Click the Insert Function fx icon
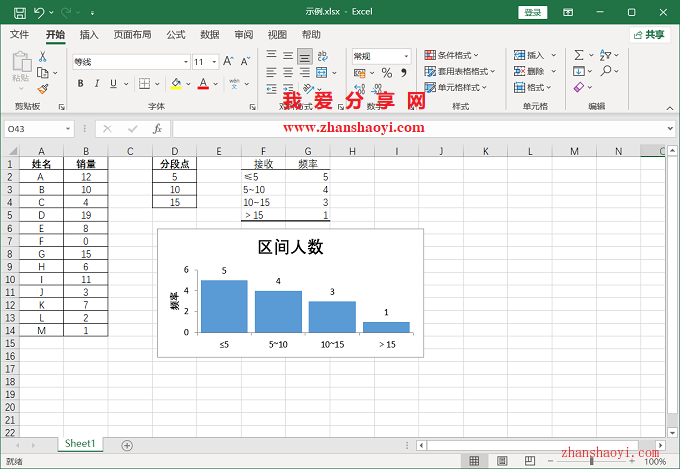The height and width of the screenshot is (469, 680). click(x=157, y=129)
